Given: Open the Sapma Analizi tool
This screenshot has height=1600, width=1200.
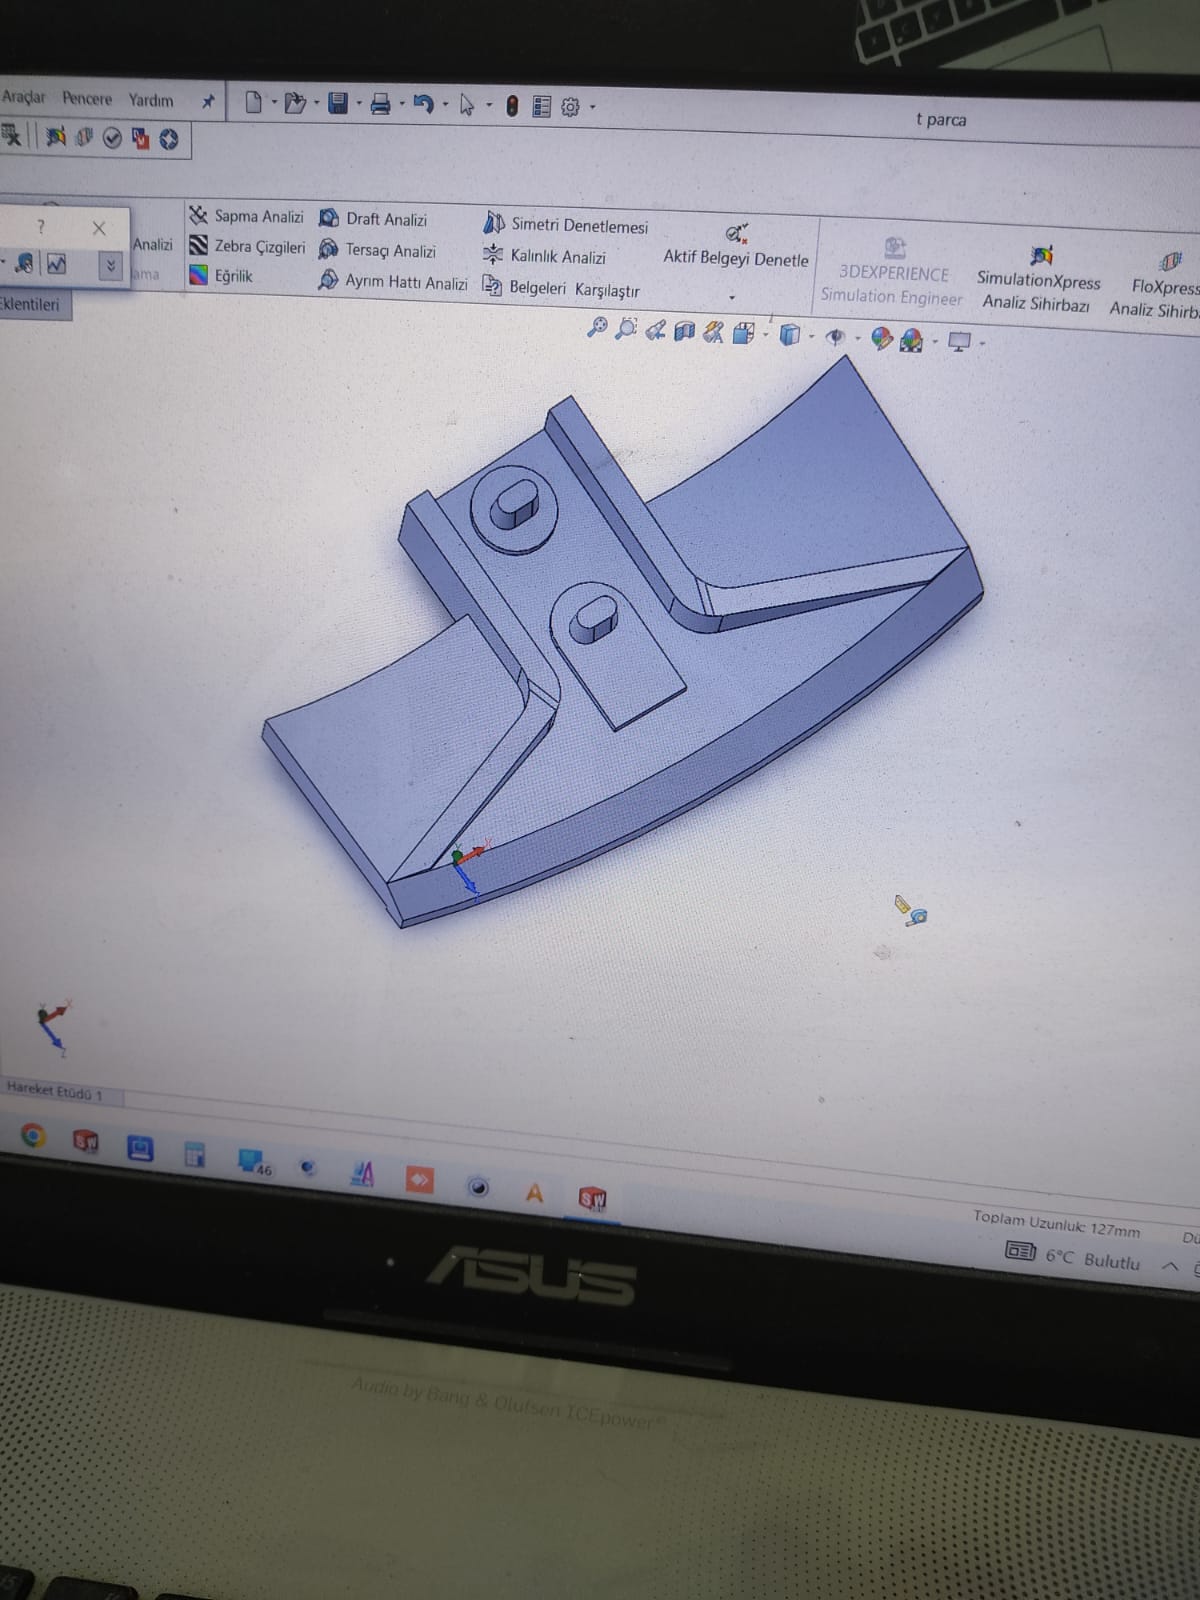Looking at the screenshot, I should pyautogui.click(x=246, y=216).
